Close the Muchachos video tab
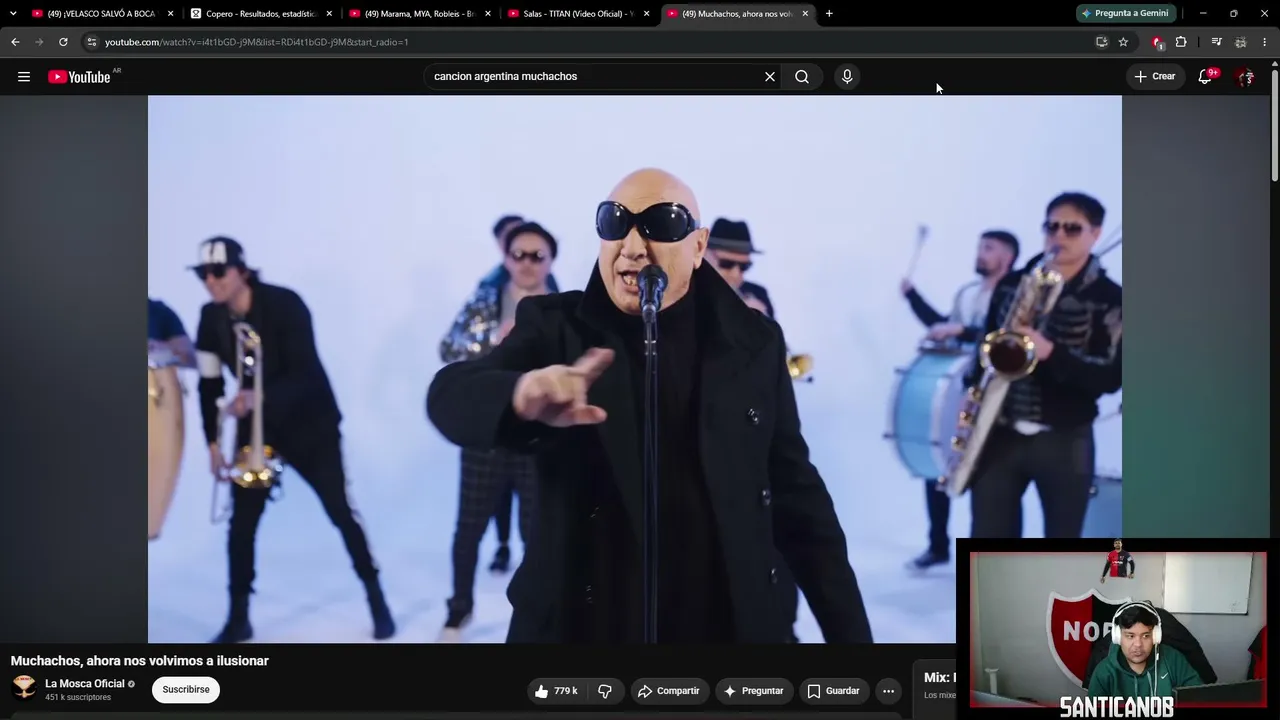The width and height of the screenshot is (1280, 720). pos(805,14)
